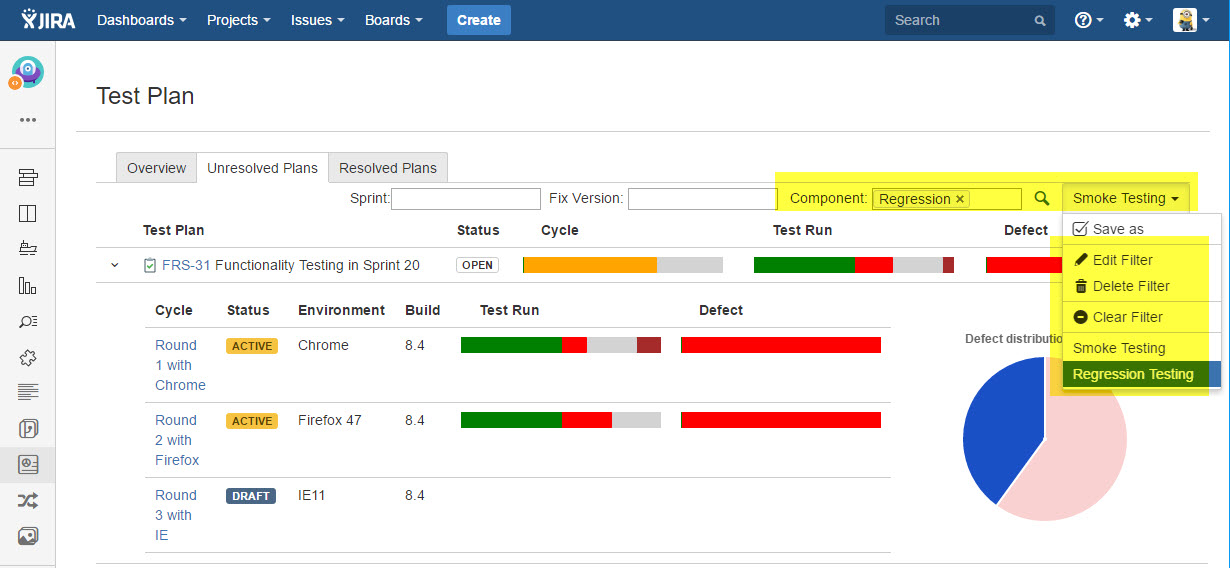Viewport: 1230px width, 568px height.
Task: Open the Smoke Testing filter dropdown
Action: pyautogui.click(x=1125, y=198)
